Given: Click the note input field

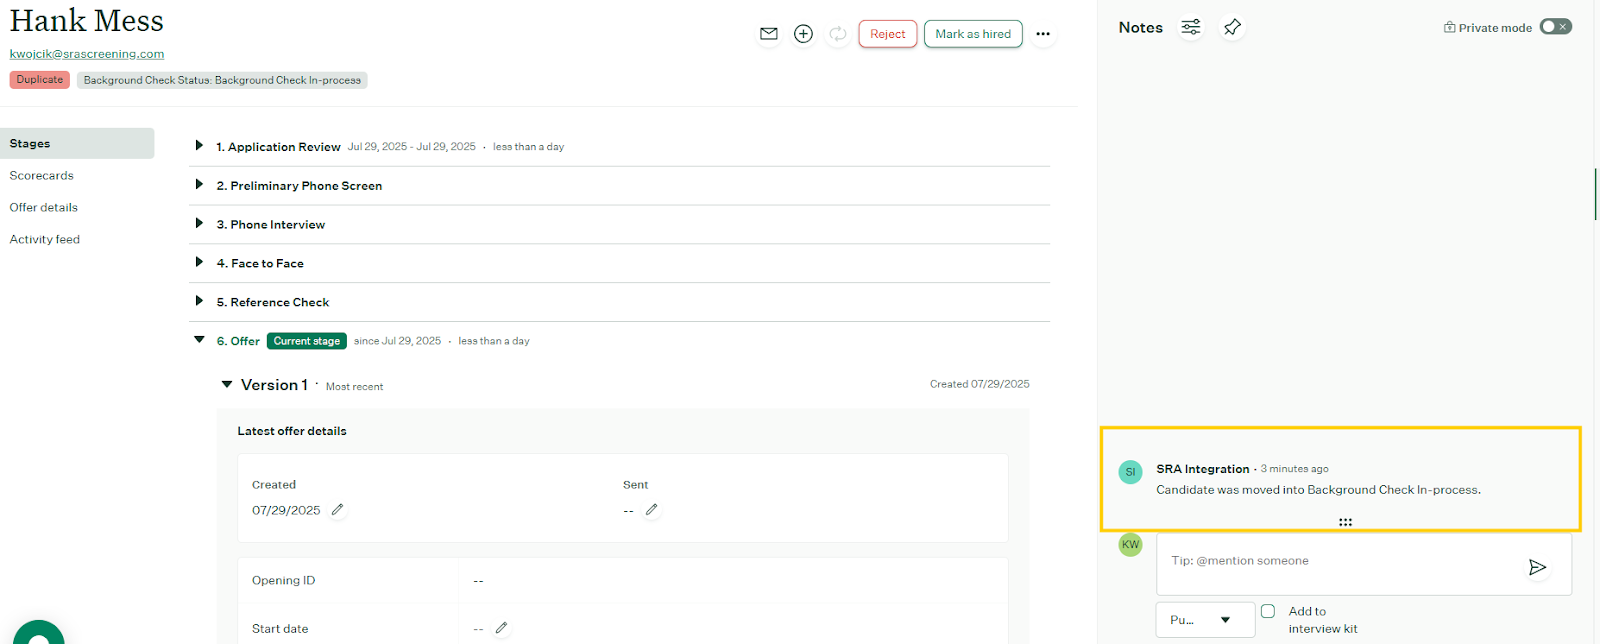Looking at the screenshot, I should click(1340, 562).
